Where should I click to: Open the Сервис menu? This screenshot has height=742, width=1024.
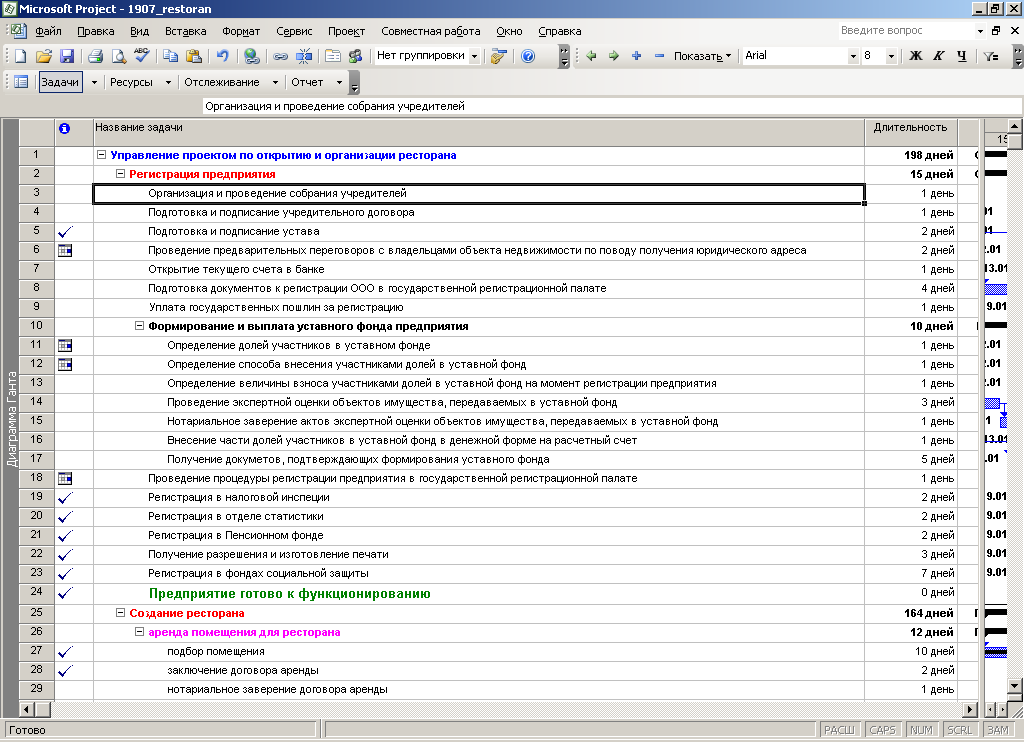pos(294,31)
